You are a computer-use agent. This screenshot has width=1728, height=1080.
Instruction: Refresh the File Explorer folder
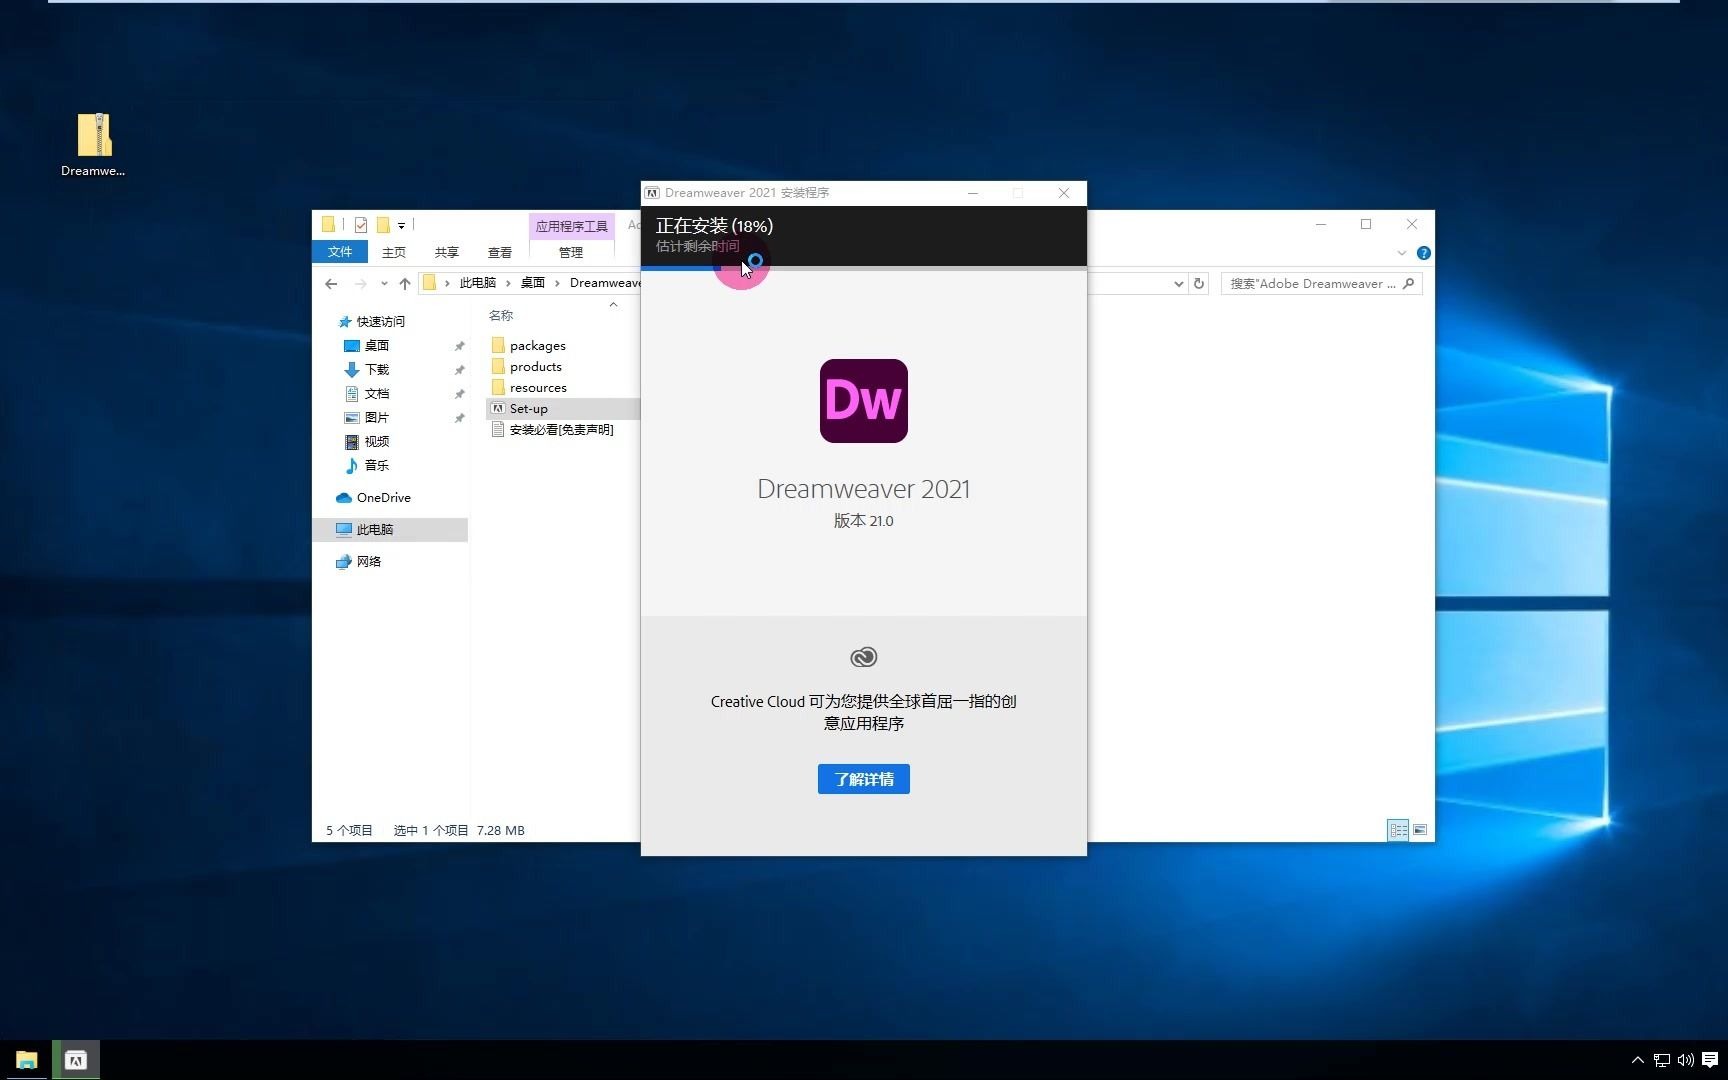pos(1199,284)
